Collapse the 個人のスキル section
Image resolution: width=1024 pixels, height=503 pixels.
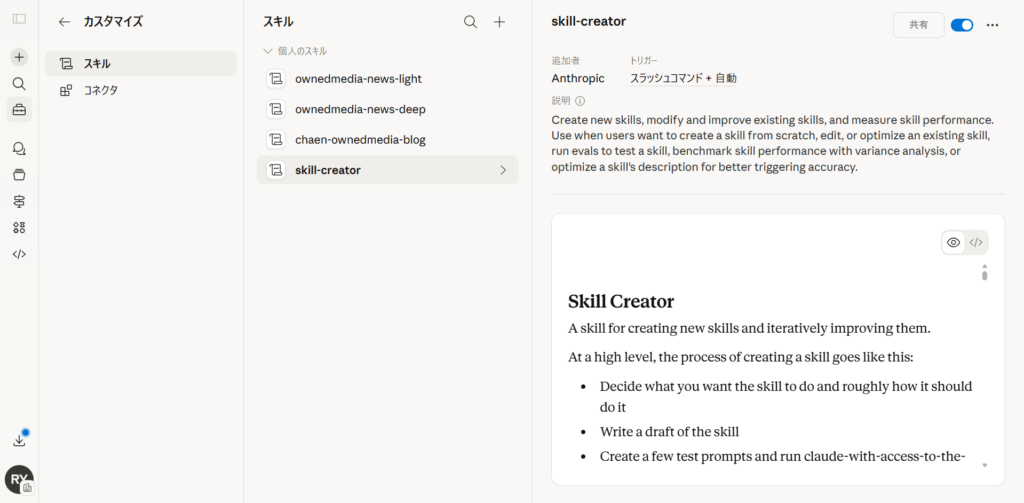click(268, 50)
